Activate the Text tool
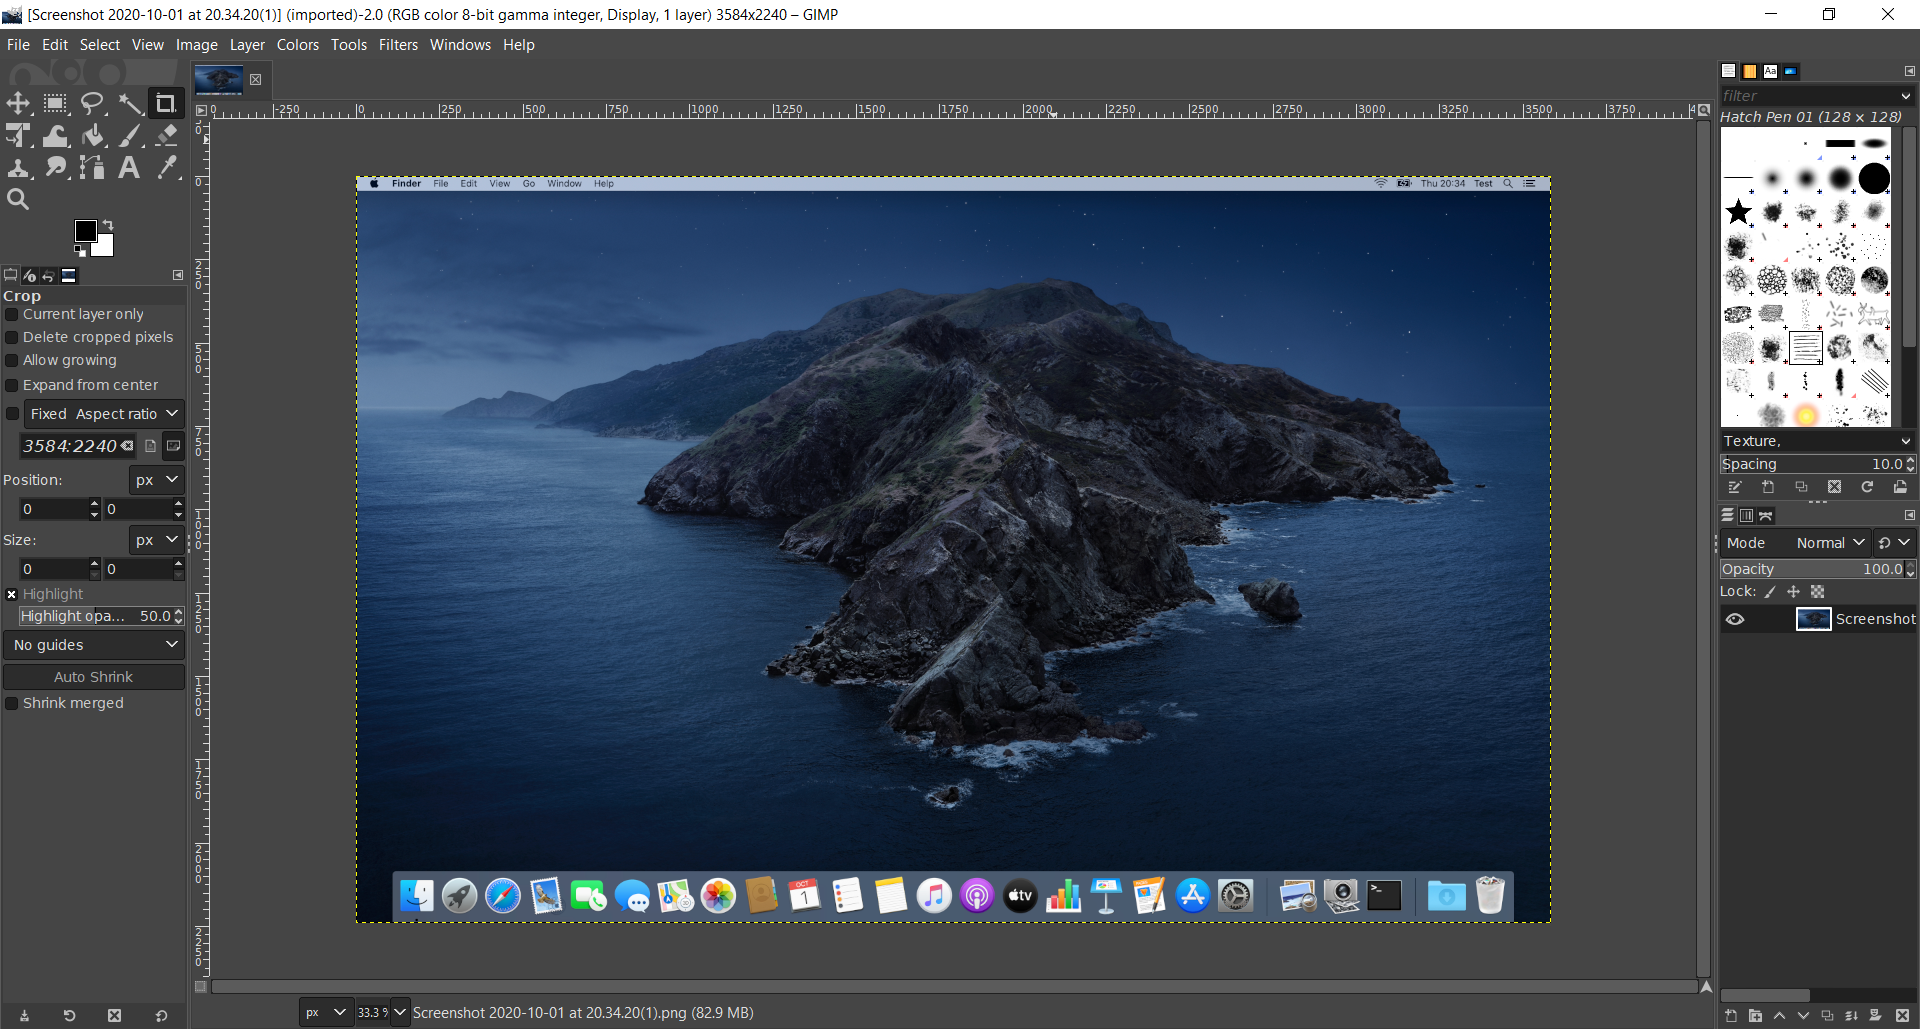Image resolution: width=1920 pixels, height=1029 pixels. coord(129,167)
